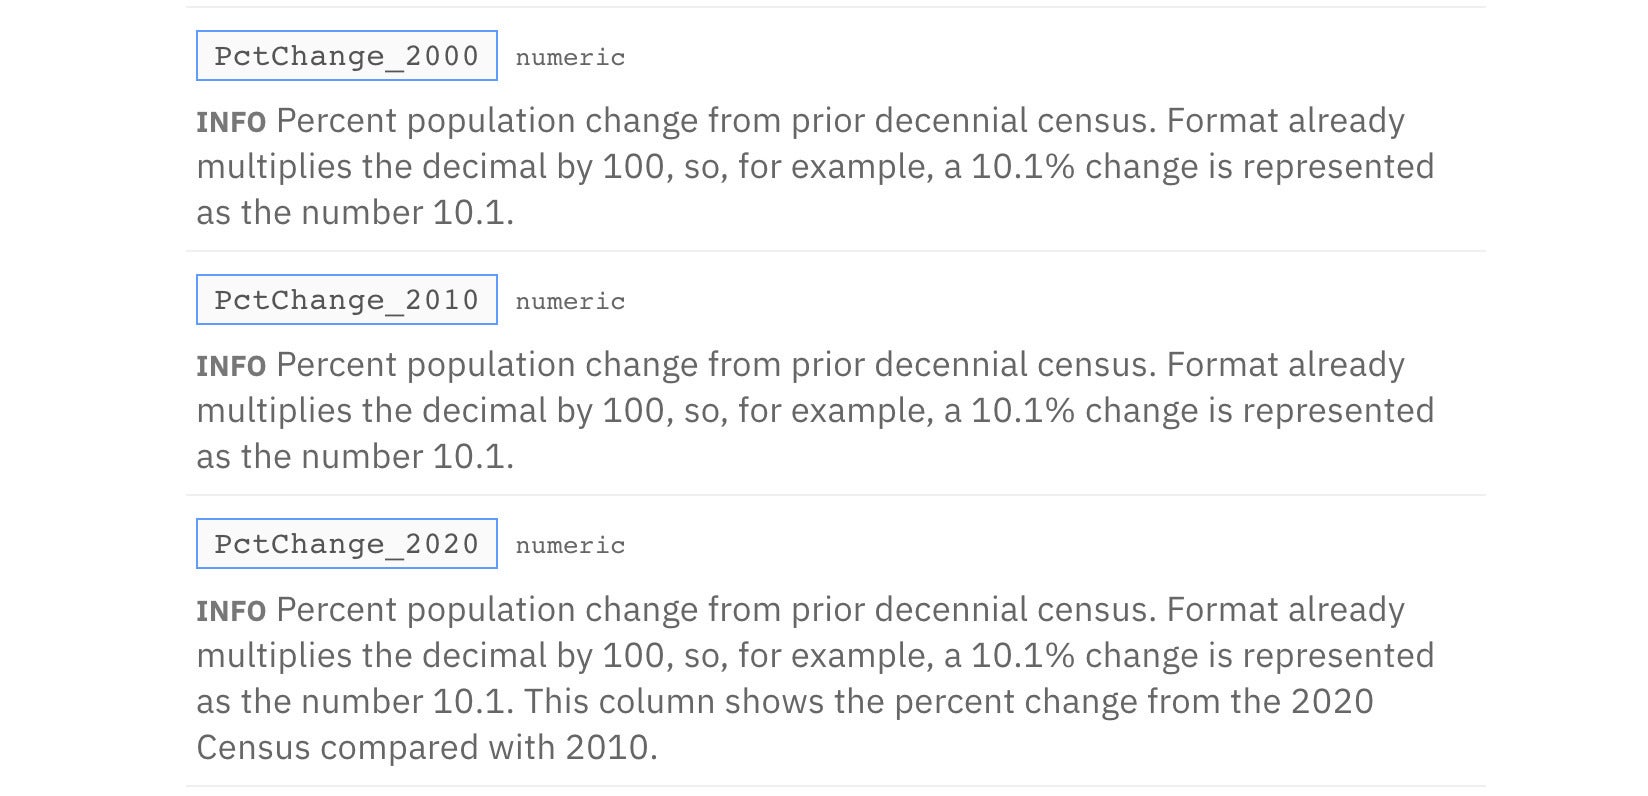This screenshot has width=1648, height=796.
Task: Select the PctChange_2020 column name box
Action: (x=346, y=544)
